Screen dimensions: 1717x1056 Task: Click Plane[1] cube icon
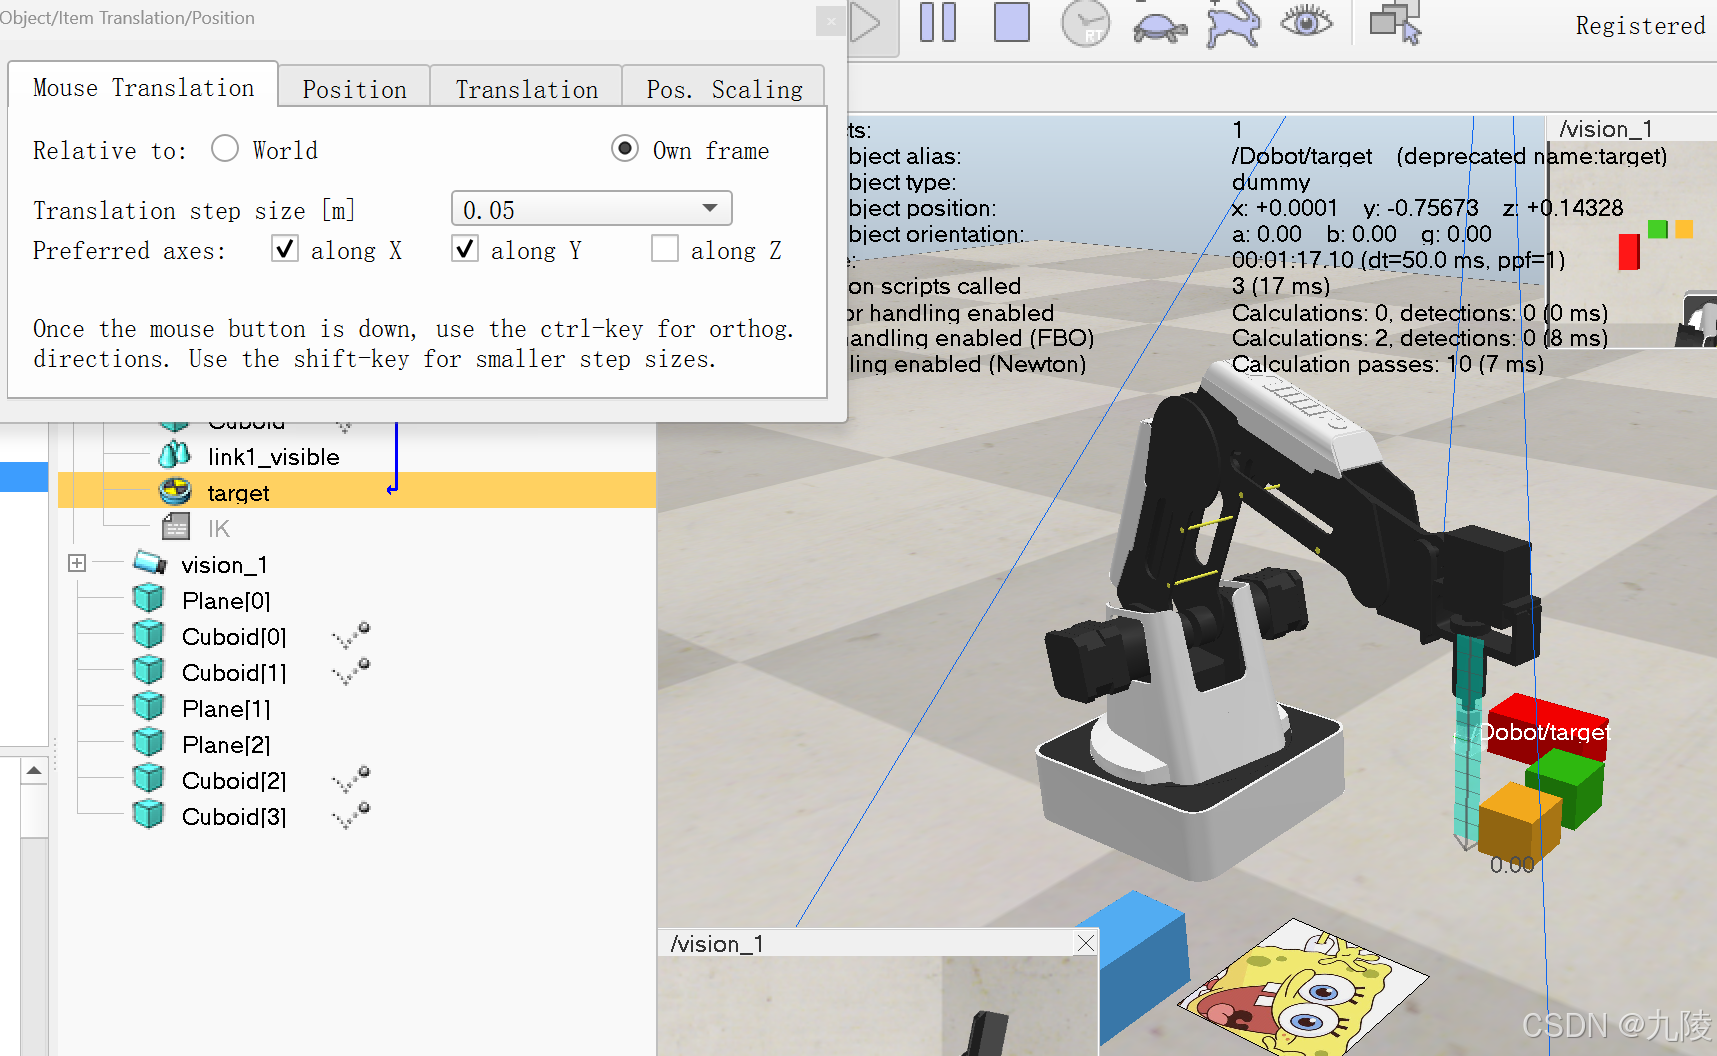pos(148,707)
